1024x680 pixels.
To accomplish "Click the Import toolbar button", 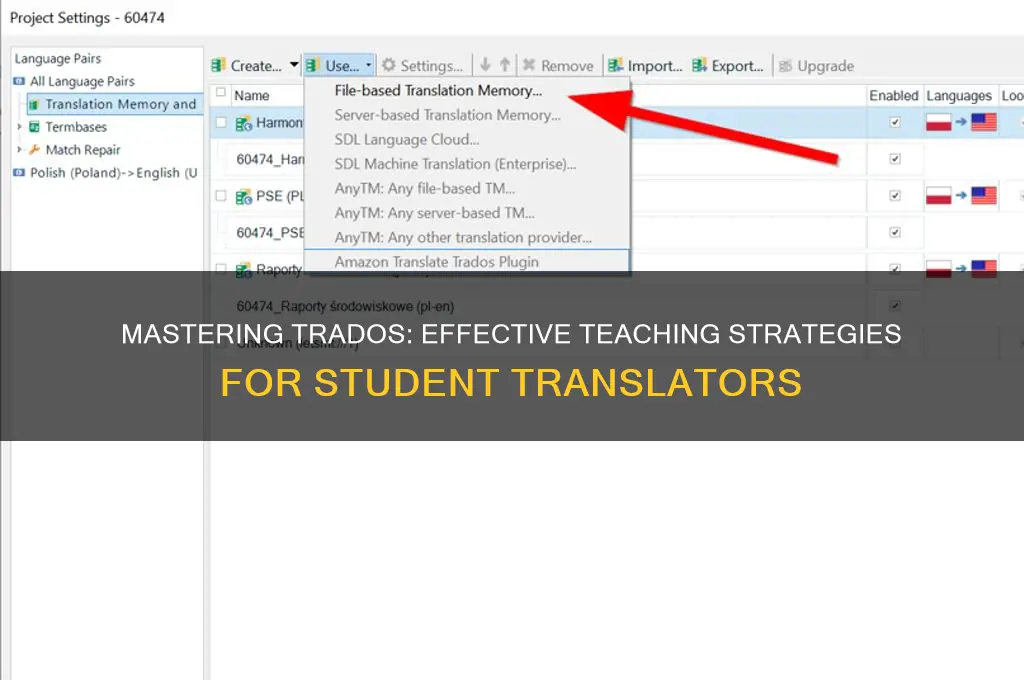I will tap(645, 65).
